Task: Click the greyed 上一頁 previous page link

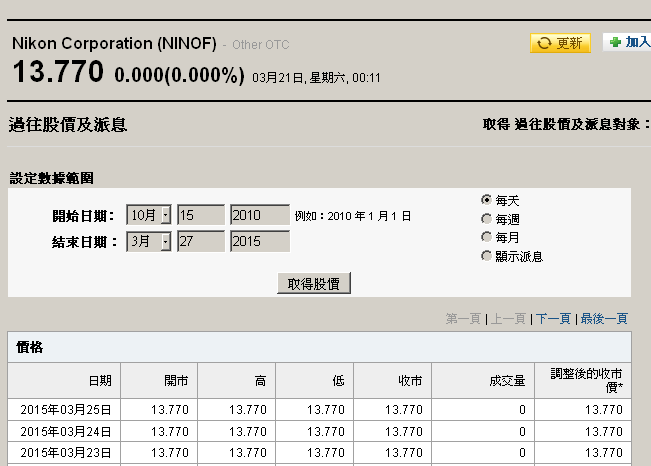Action: [x=508, y=319]
